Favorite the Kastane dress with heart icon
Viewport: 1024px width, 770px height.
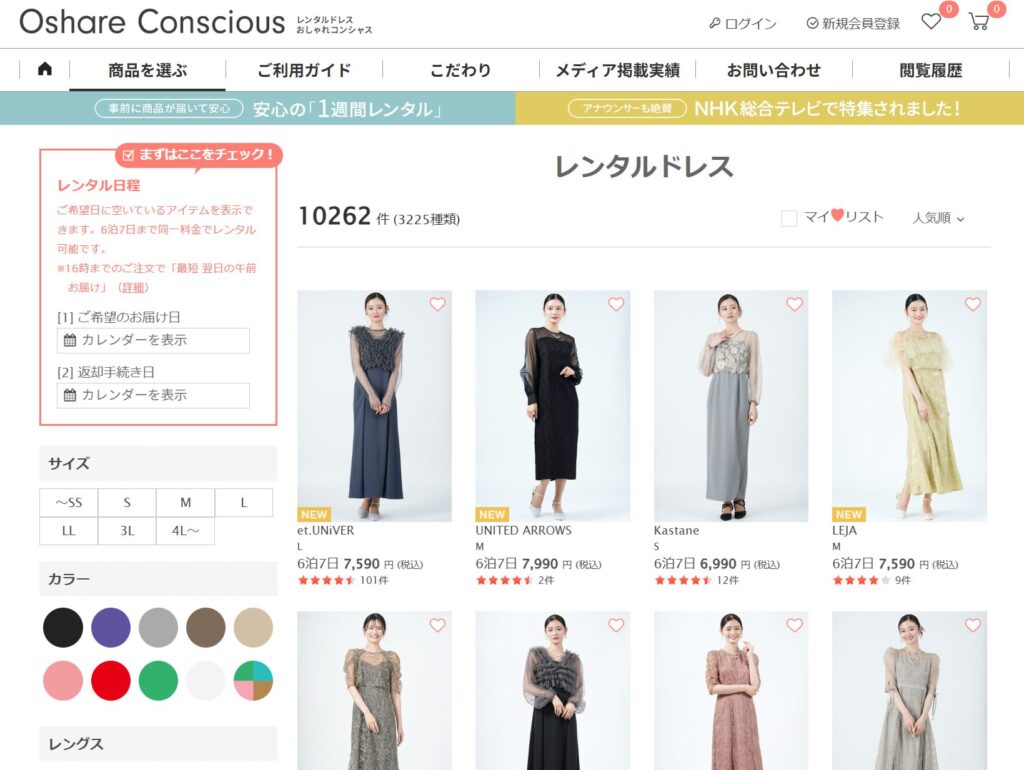(x=794, y=304)
